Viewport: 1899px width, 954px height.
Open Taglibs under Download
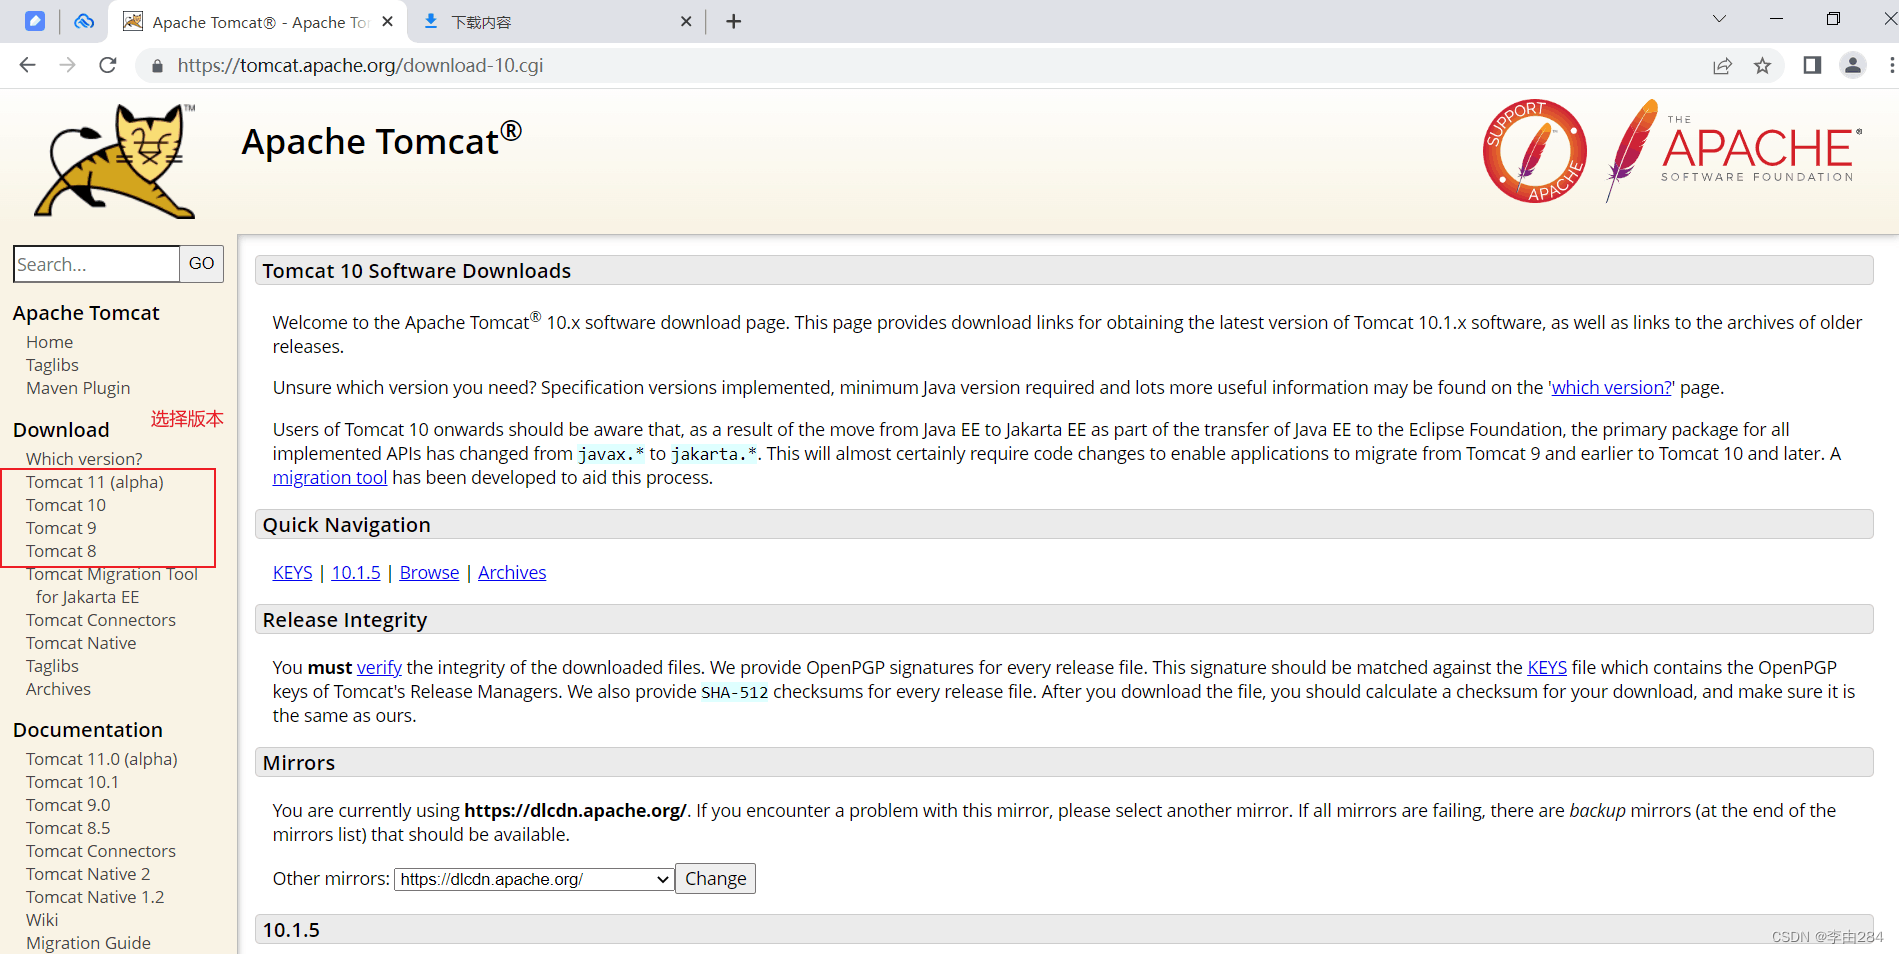point(52,666)
